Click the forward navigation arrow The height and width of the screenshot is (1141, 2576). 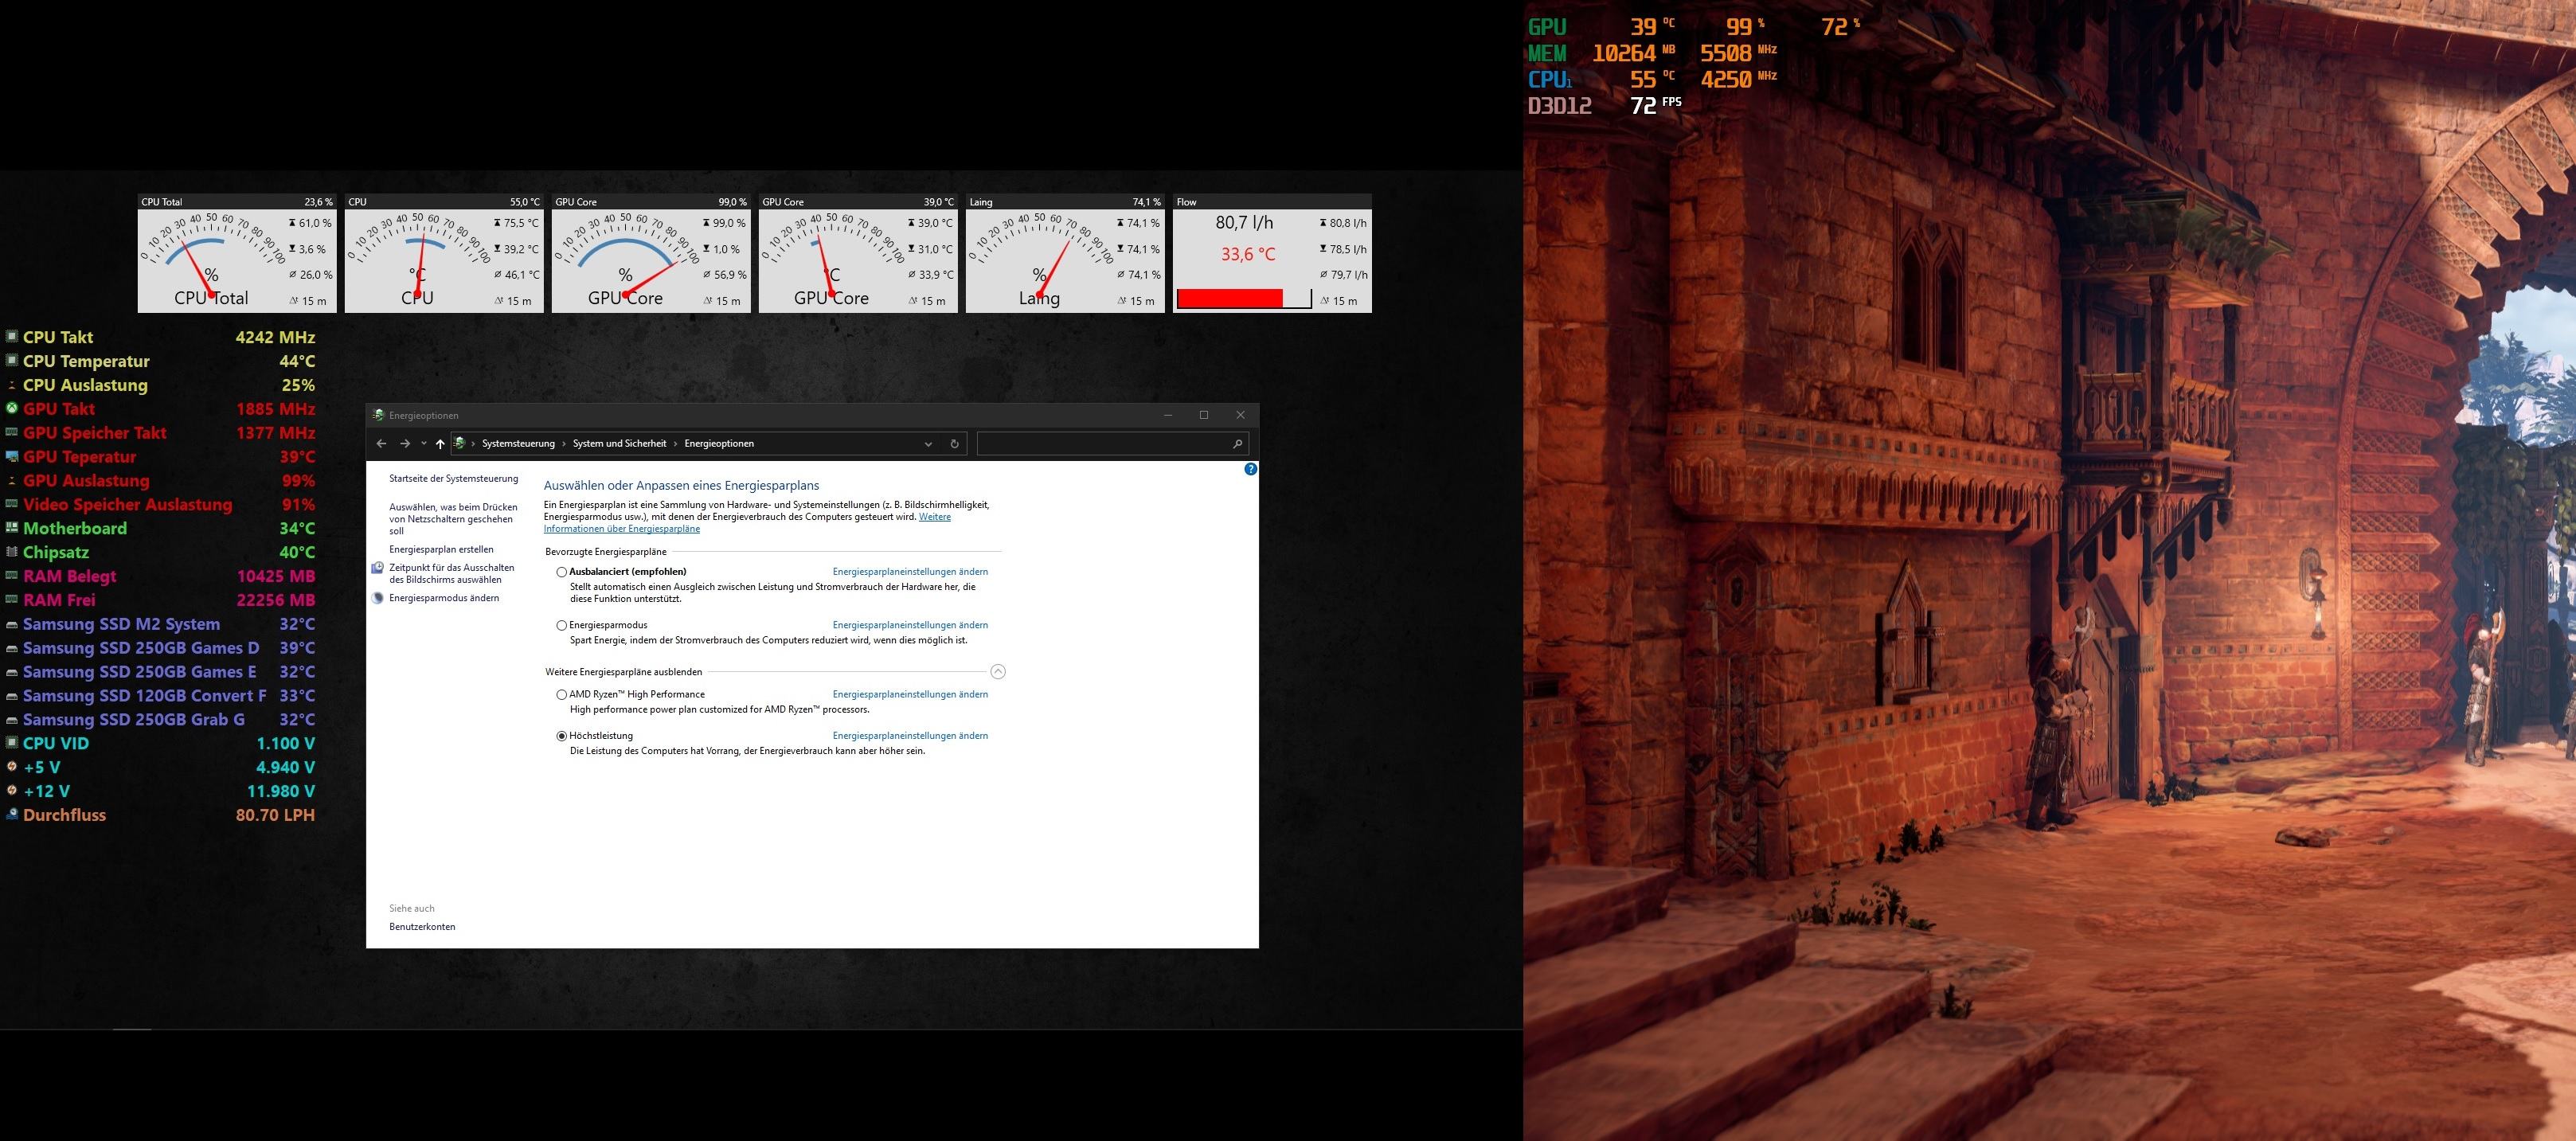tap(405, 444)
